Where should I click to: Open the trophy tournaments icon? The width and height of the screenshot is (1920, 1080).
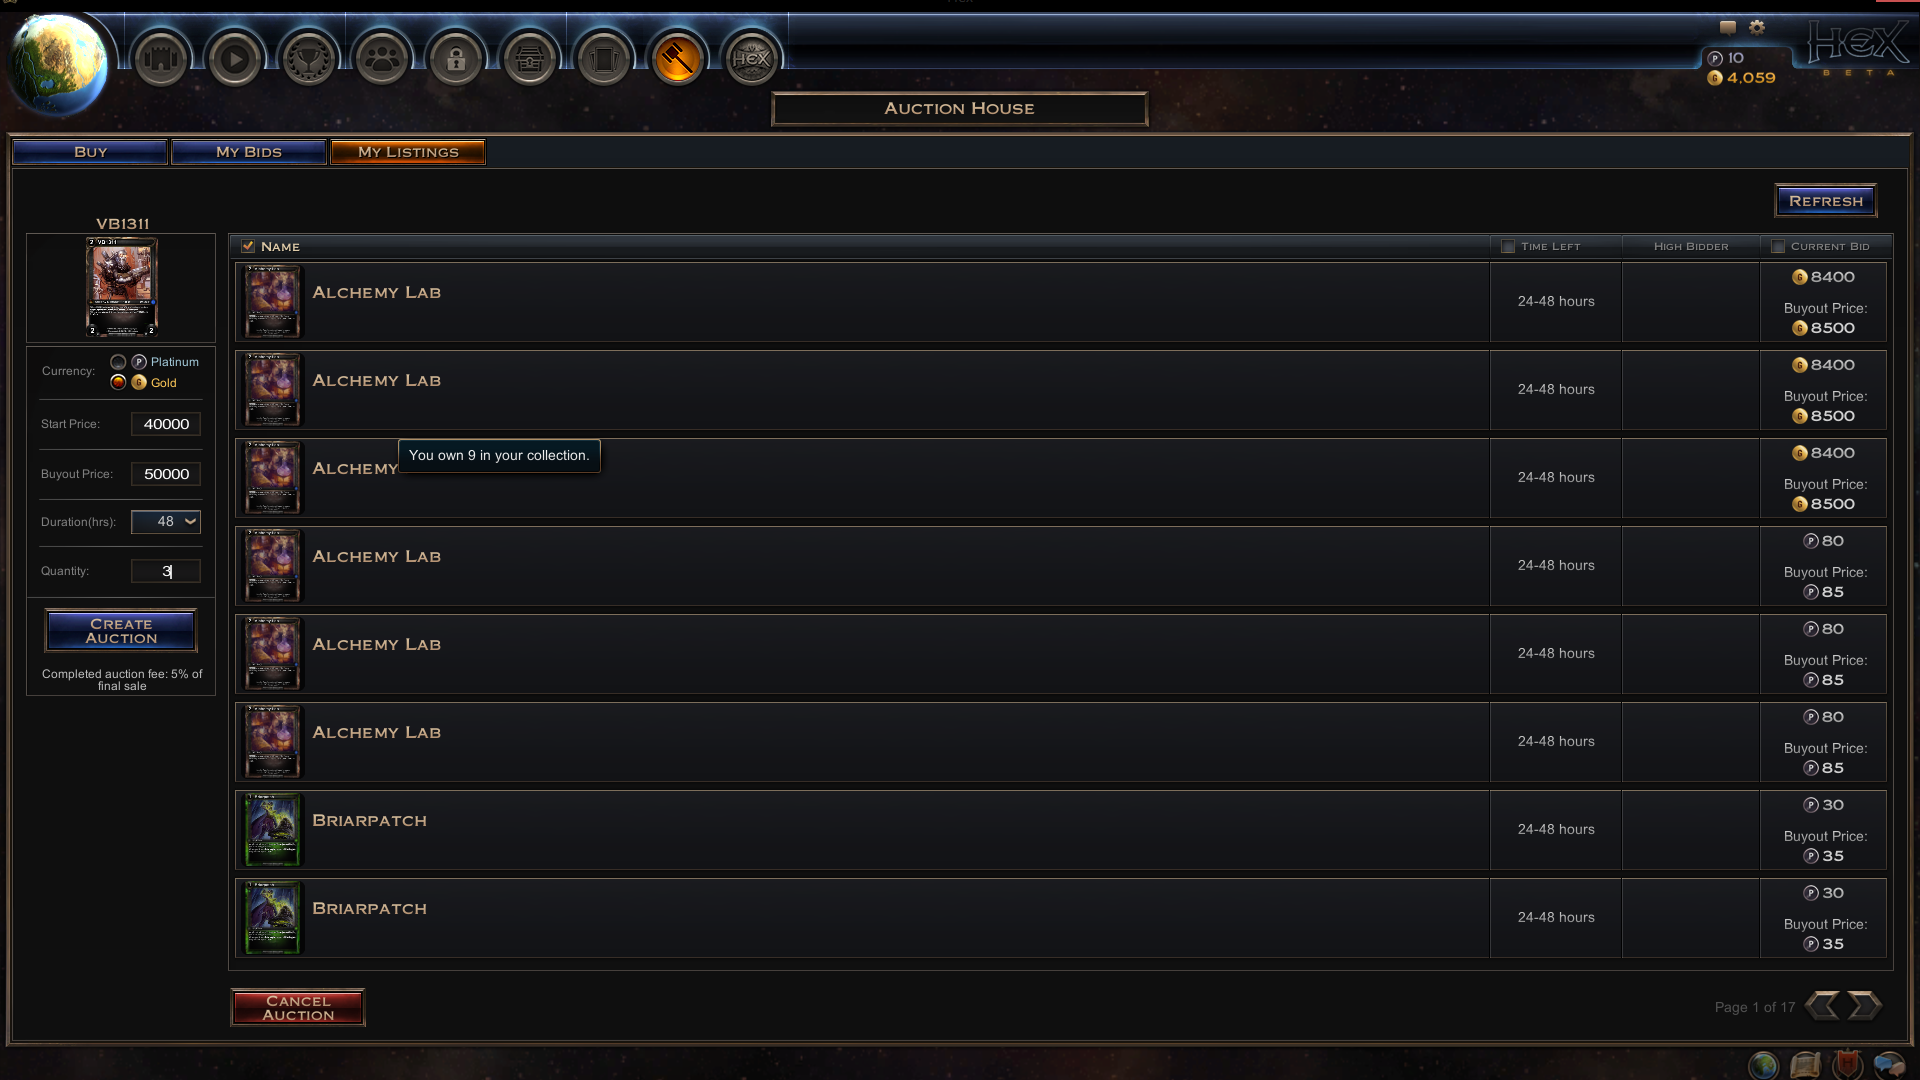point(309,60)
